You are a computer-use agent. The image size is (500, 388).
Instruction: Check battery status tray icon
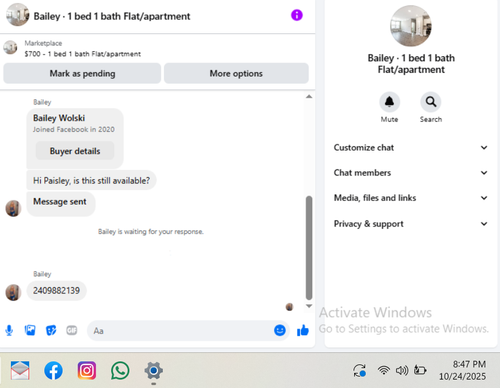tap(420, 370)
